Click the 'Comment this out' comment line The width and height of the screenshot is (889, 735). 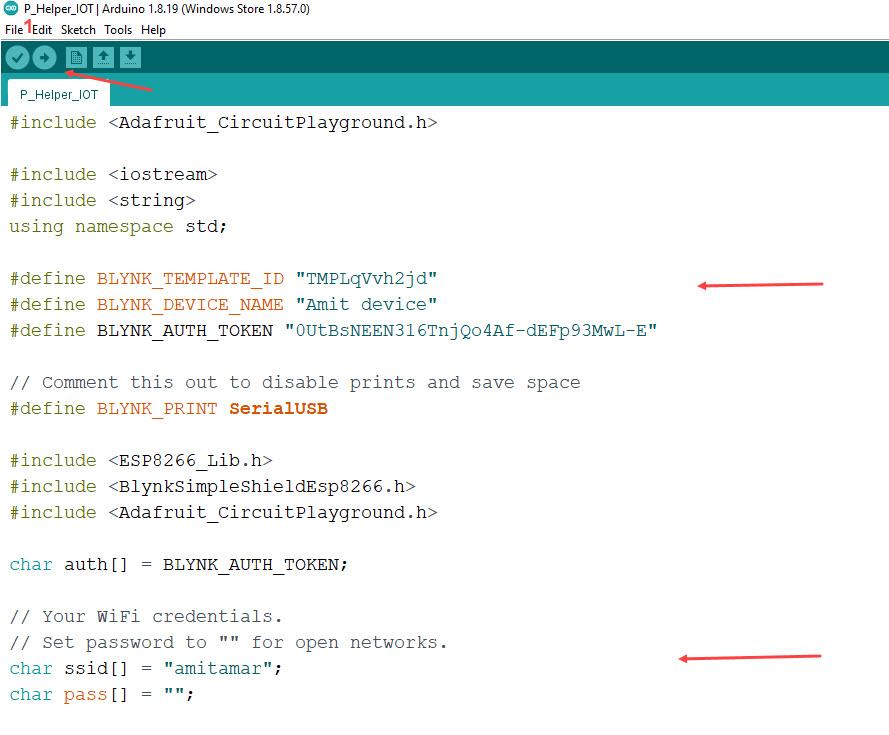point(295,382)
